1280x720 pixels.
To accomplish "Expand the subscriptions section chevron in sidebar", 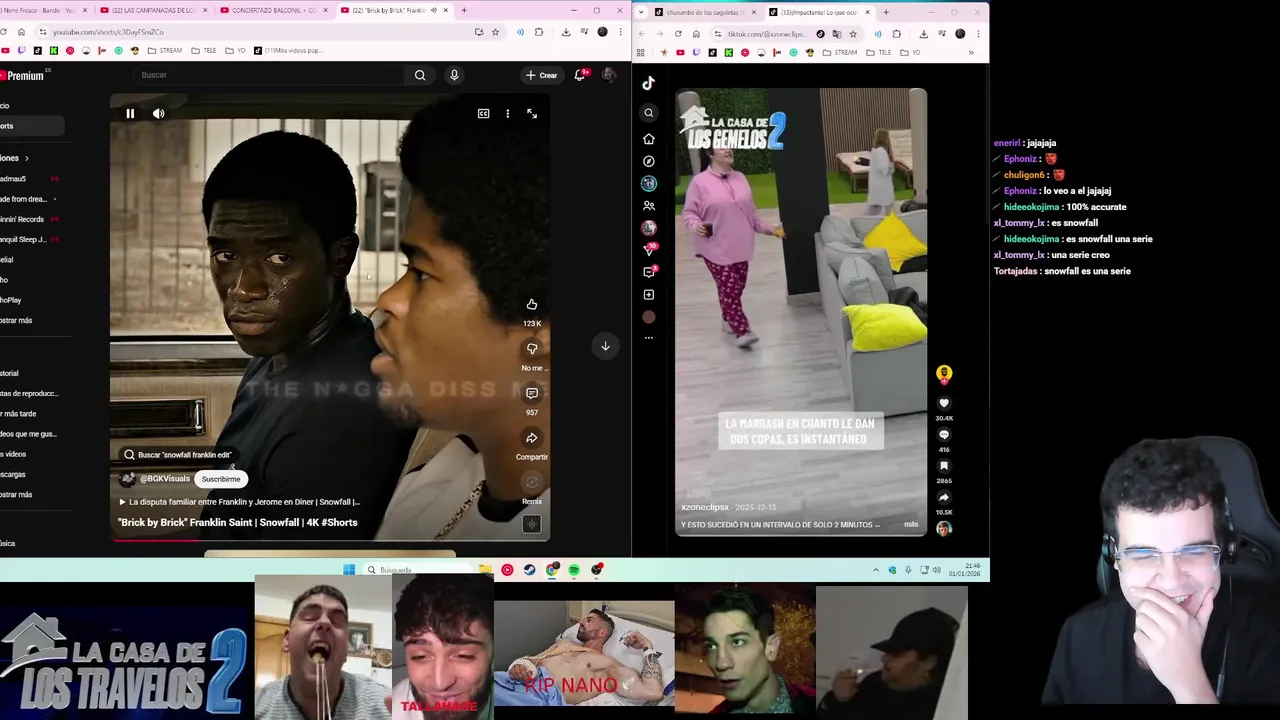I will (x=26, y=158).
